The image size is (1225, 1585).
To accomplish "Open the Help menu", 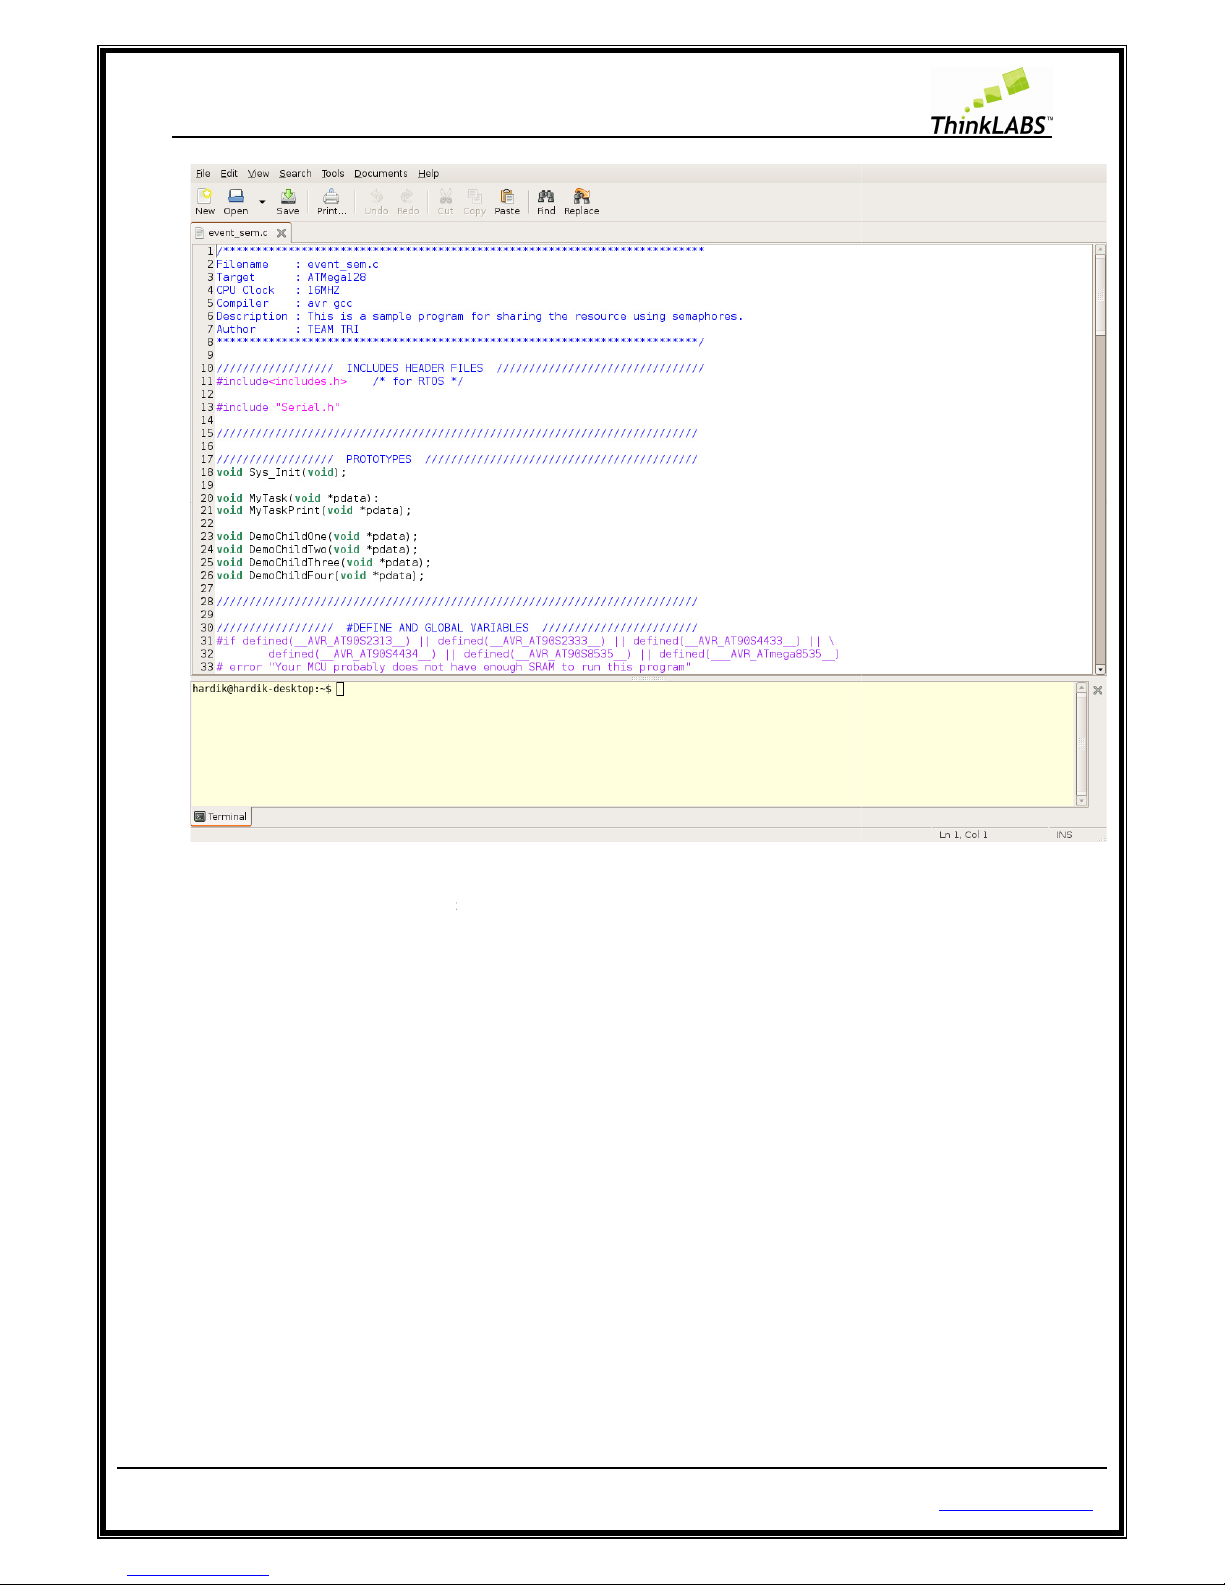I will tap(428, 174).
